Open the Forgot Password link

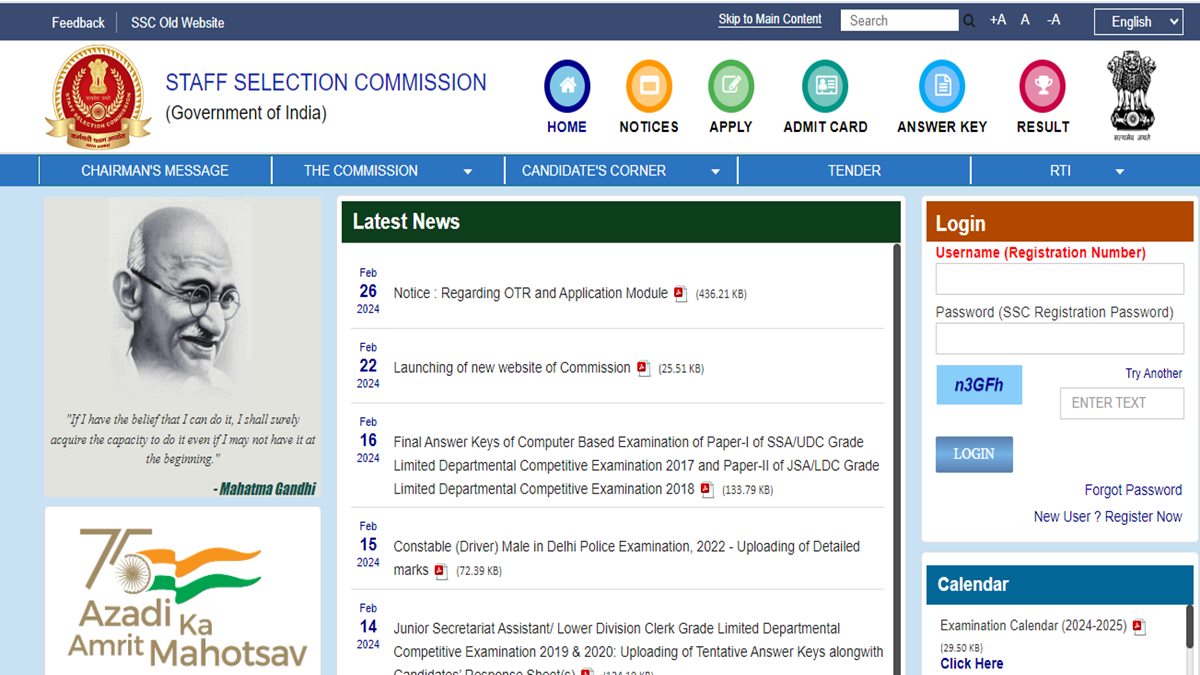(1133, 490)
